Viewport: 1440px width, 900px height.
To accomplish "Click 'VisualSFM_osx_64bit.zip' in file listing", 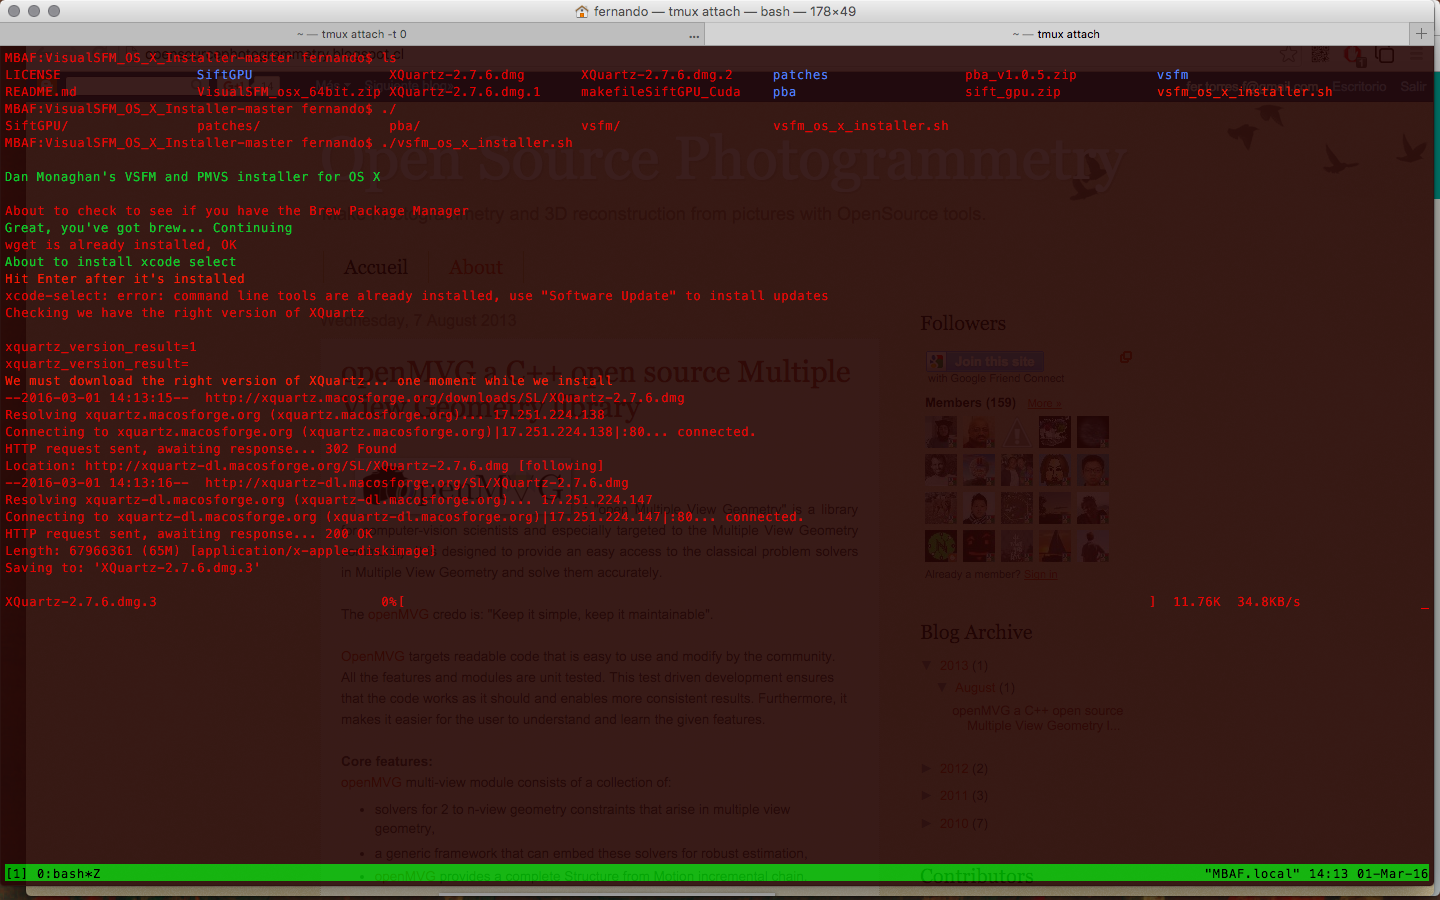I will point(289,92).
